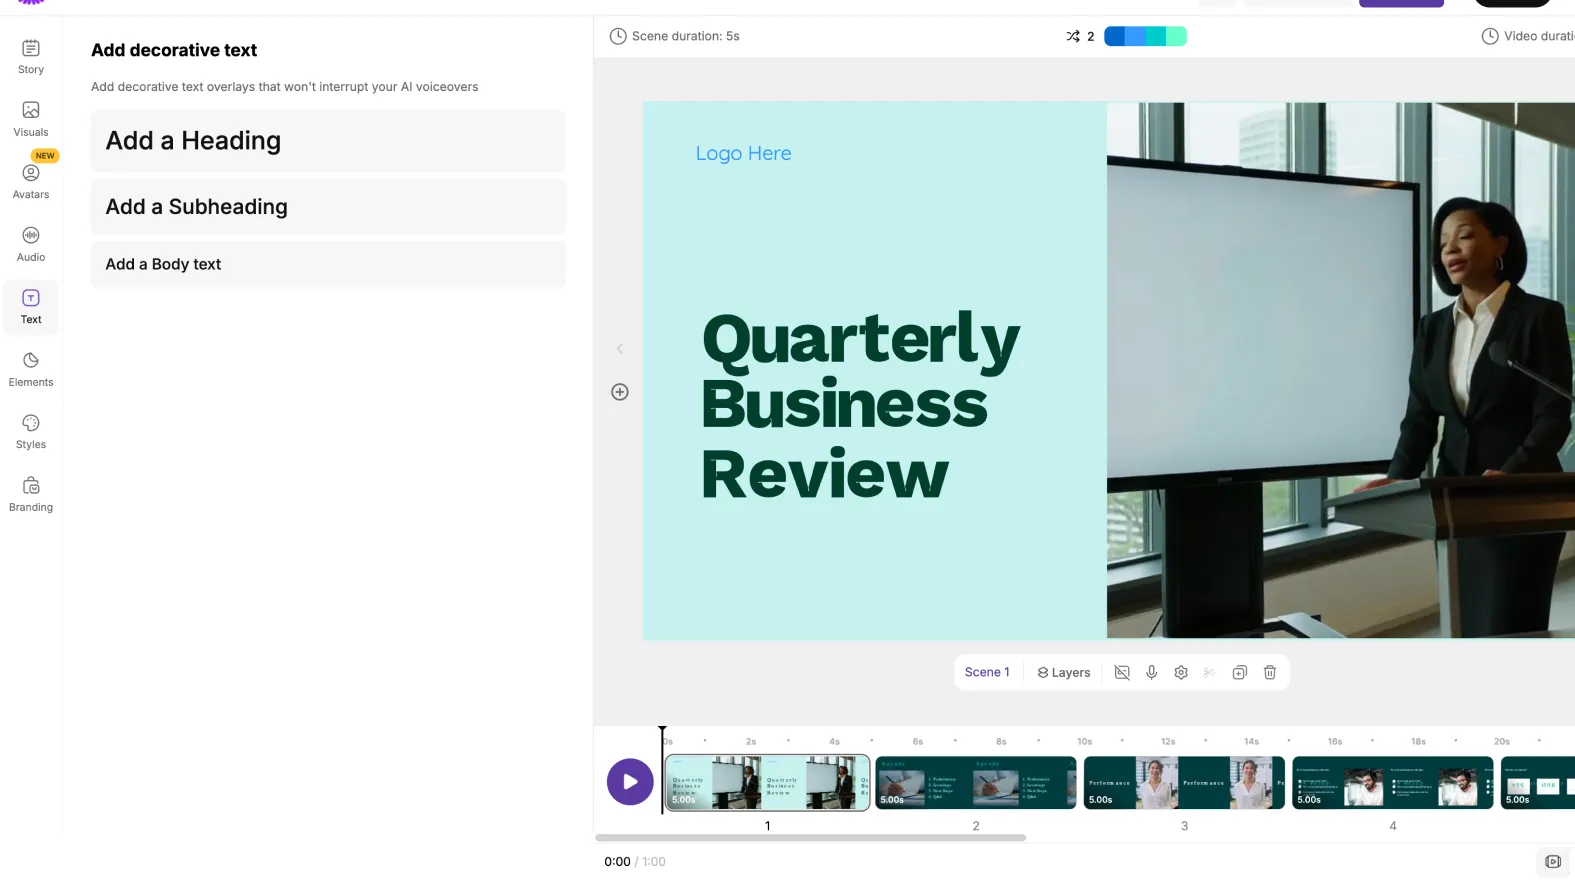The width and height of the screenshot is (1575, 880).
Task: Toggle scene visual visibility icon
Action: click(x=1122, y=673)
